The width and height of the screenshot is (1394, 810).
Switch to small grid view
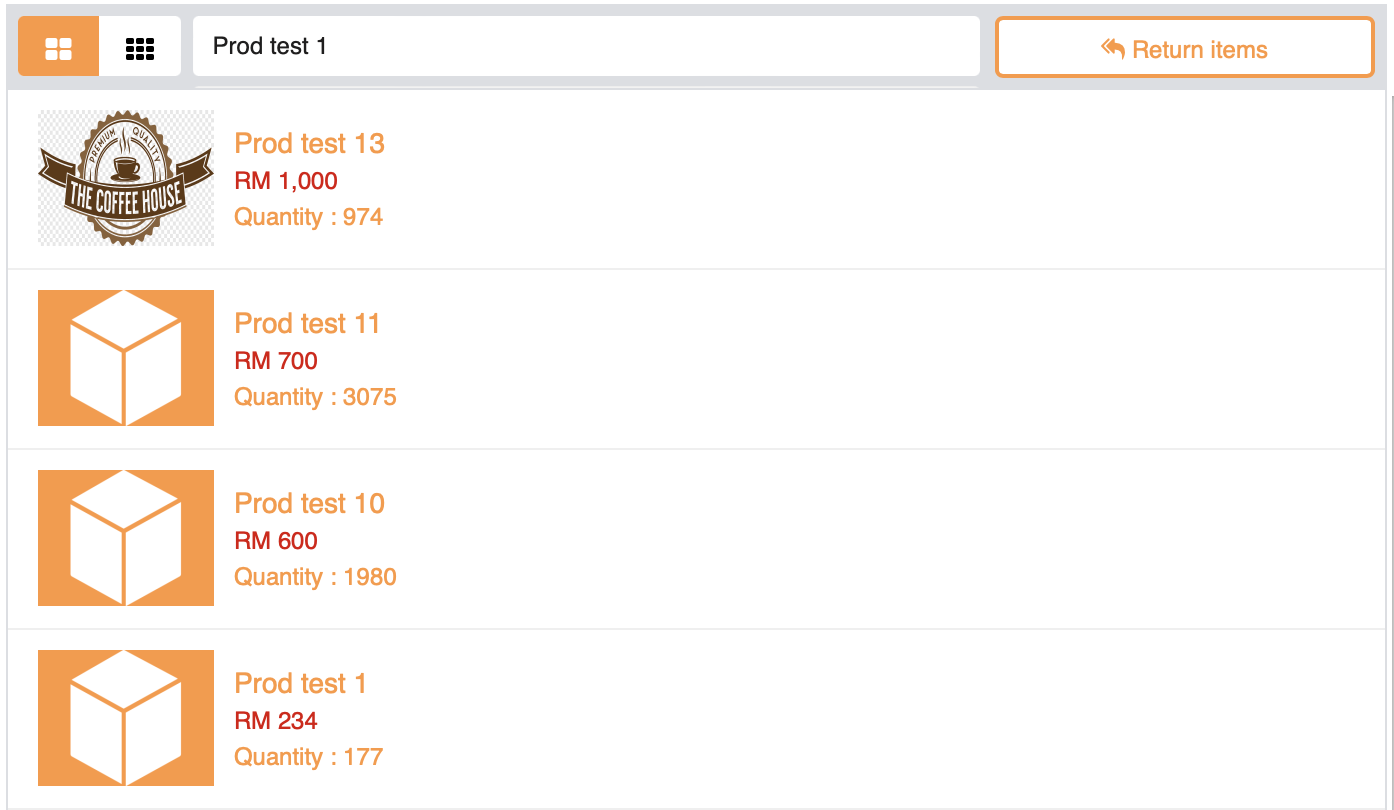tap(140, 47)
